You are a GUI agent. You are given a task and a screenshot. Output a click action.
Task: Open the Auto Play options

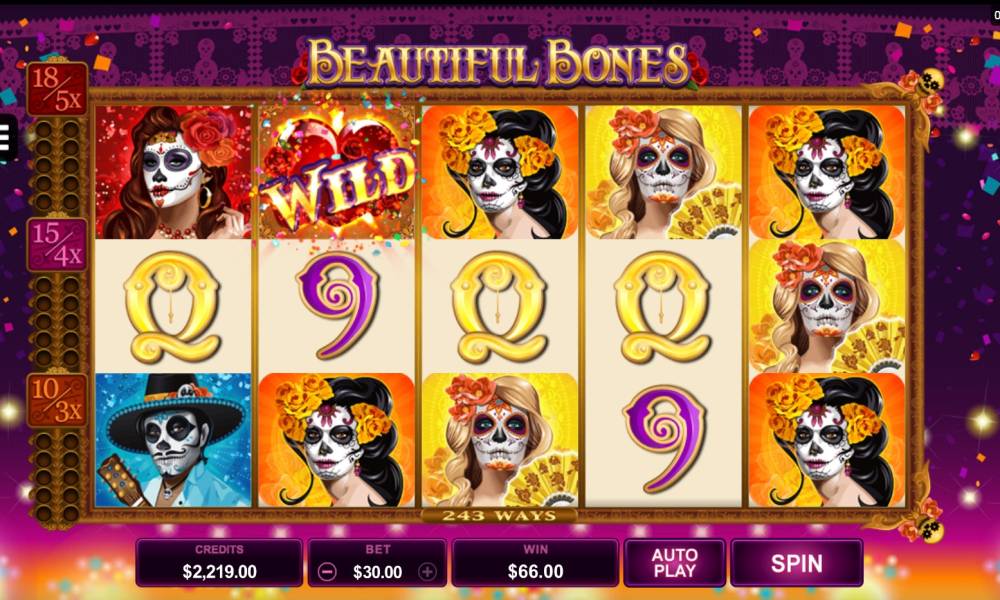(675, 563)
